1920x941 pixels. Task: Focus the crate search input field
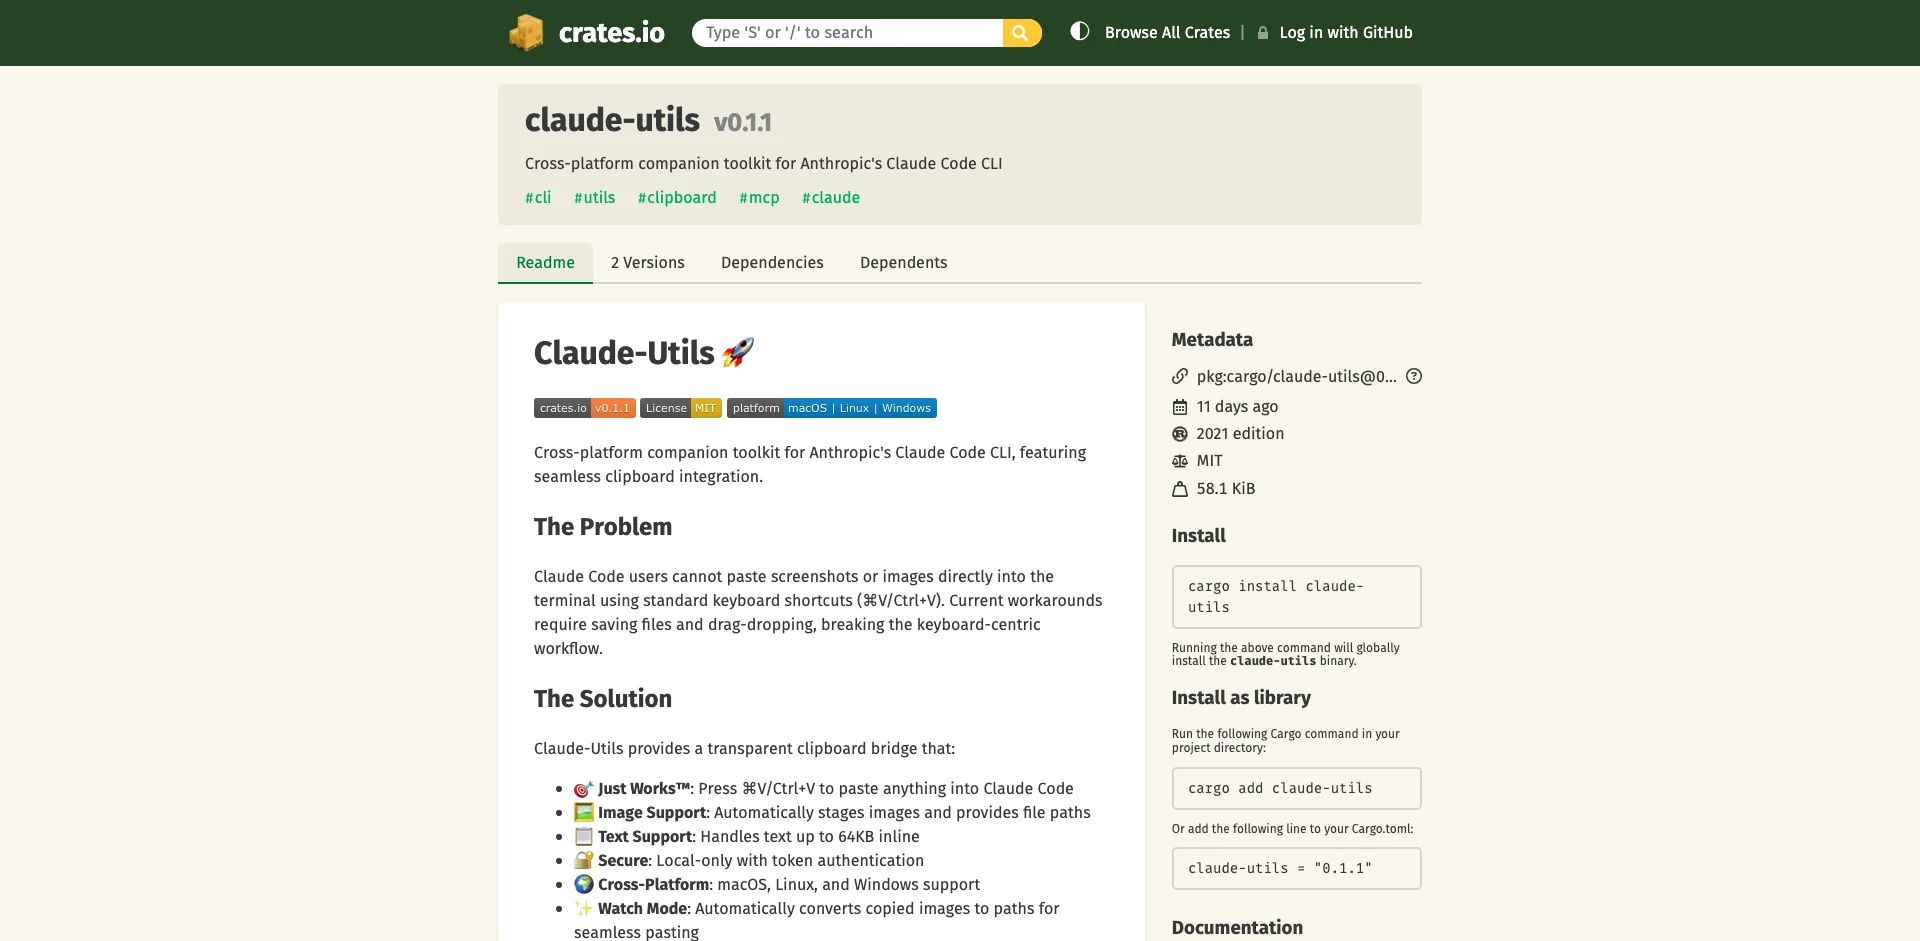847,33
